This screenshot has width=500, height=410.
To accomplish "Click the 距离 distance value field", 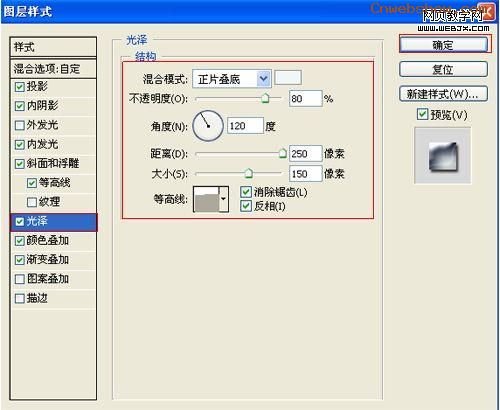I will pos(305,153).
